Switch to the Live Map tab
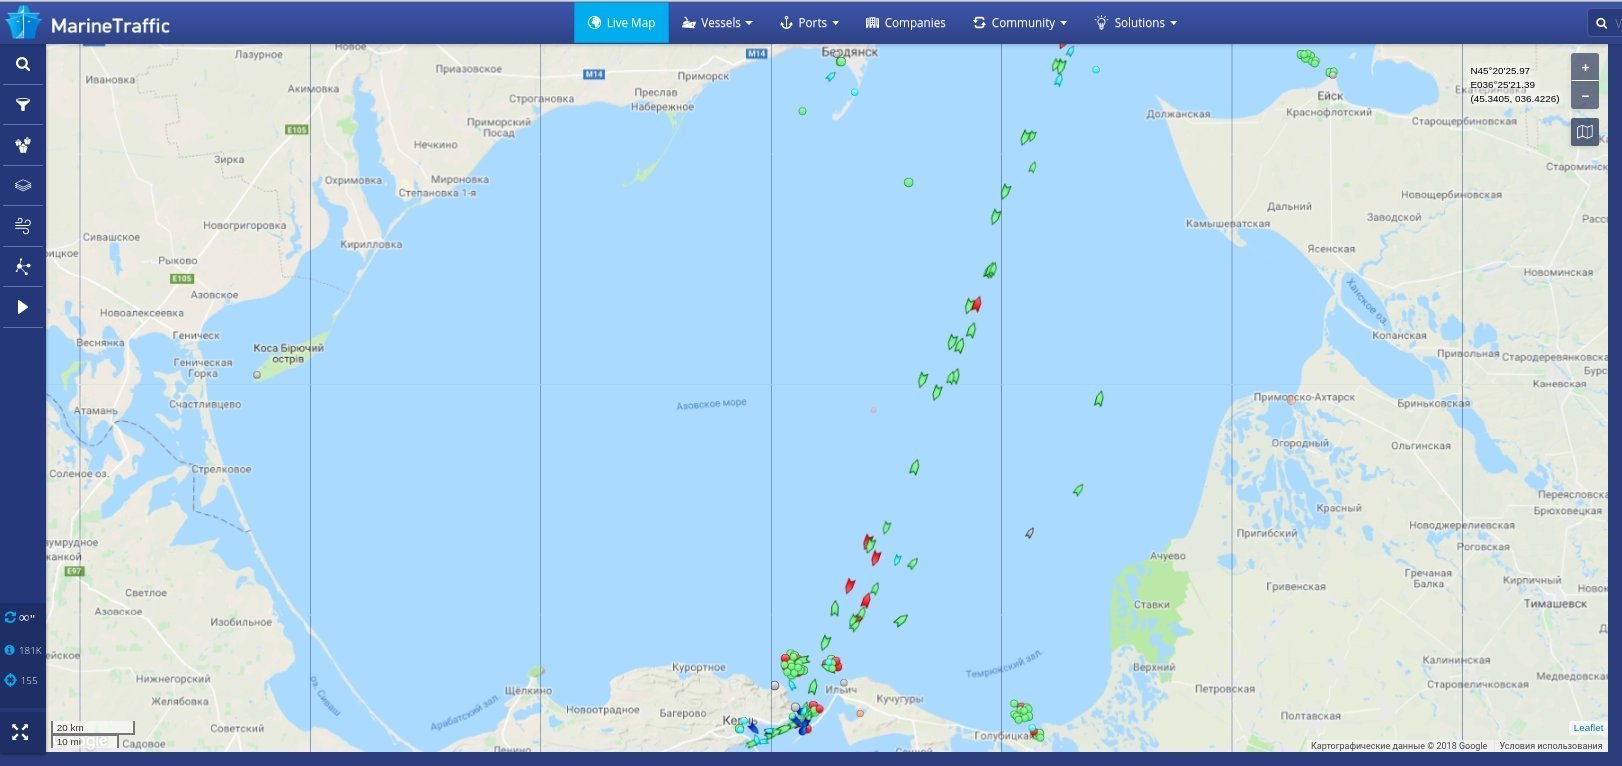1622x766 pixels. click(621, 23)
